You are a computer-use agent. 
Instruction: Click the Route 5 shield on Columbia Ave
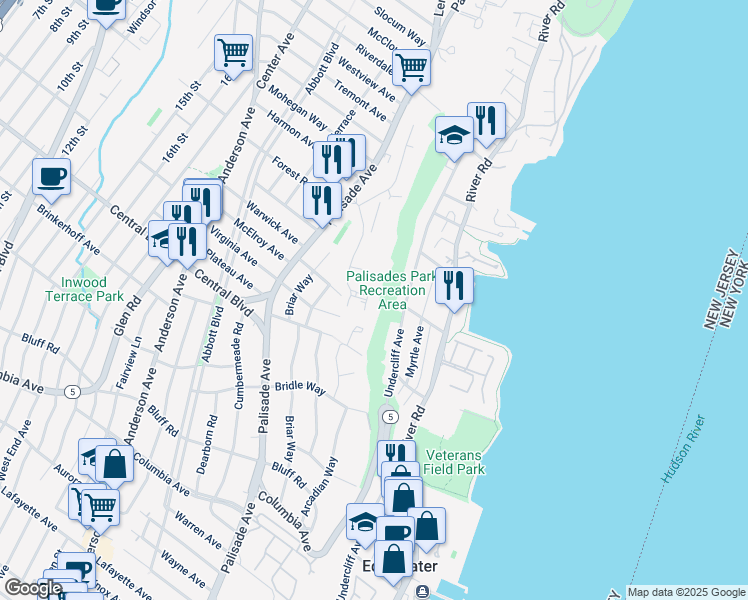72,391
